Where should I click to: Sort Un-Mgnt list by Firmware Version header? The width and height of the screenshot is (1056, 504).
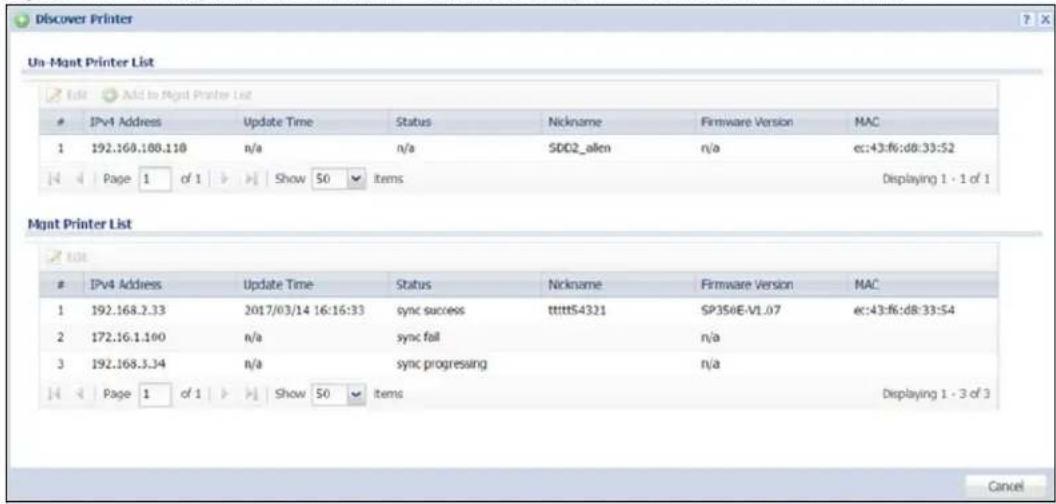770,123
